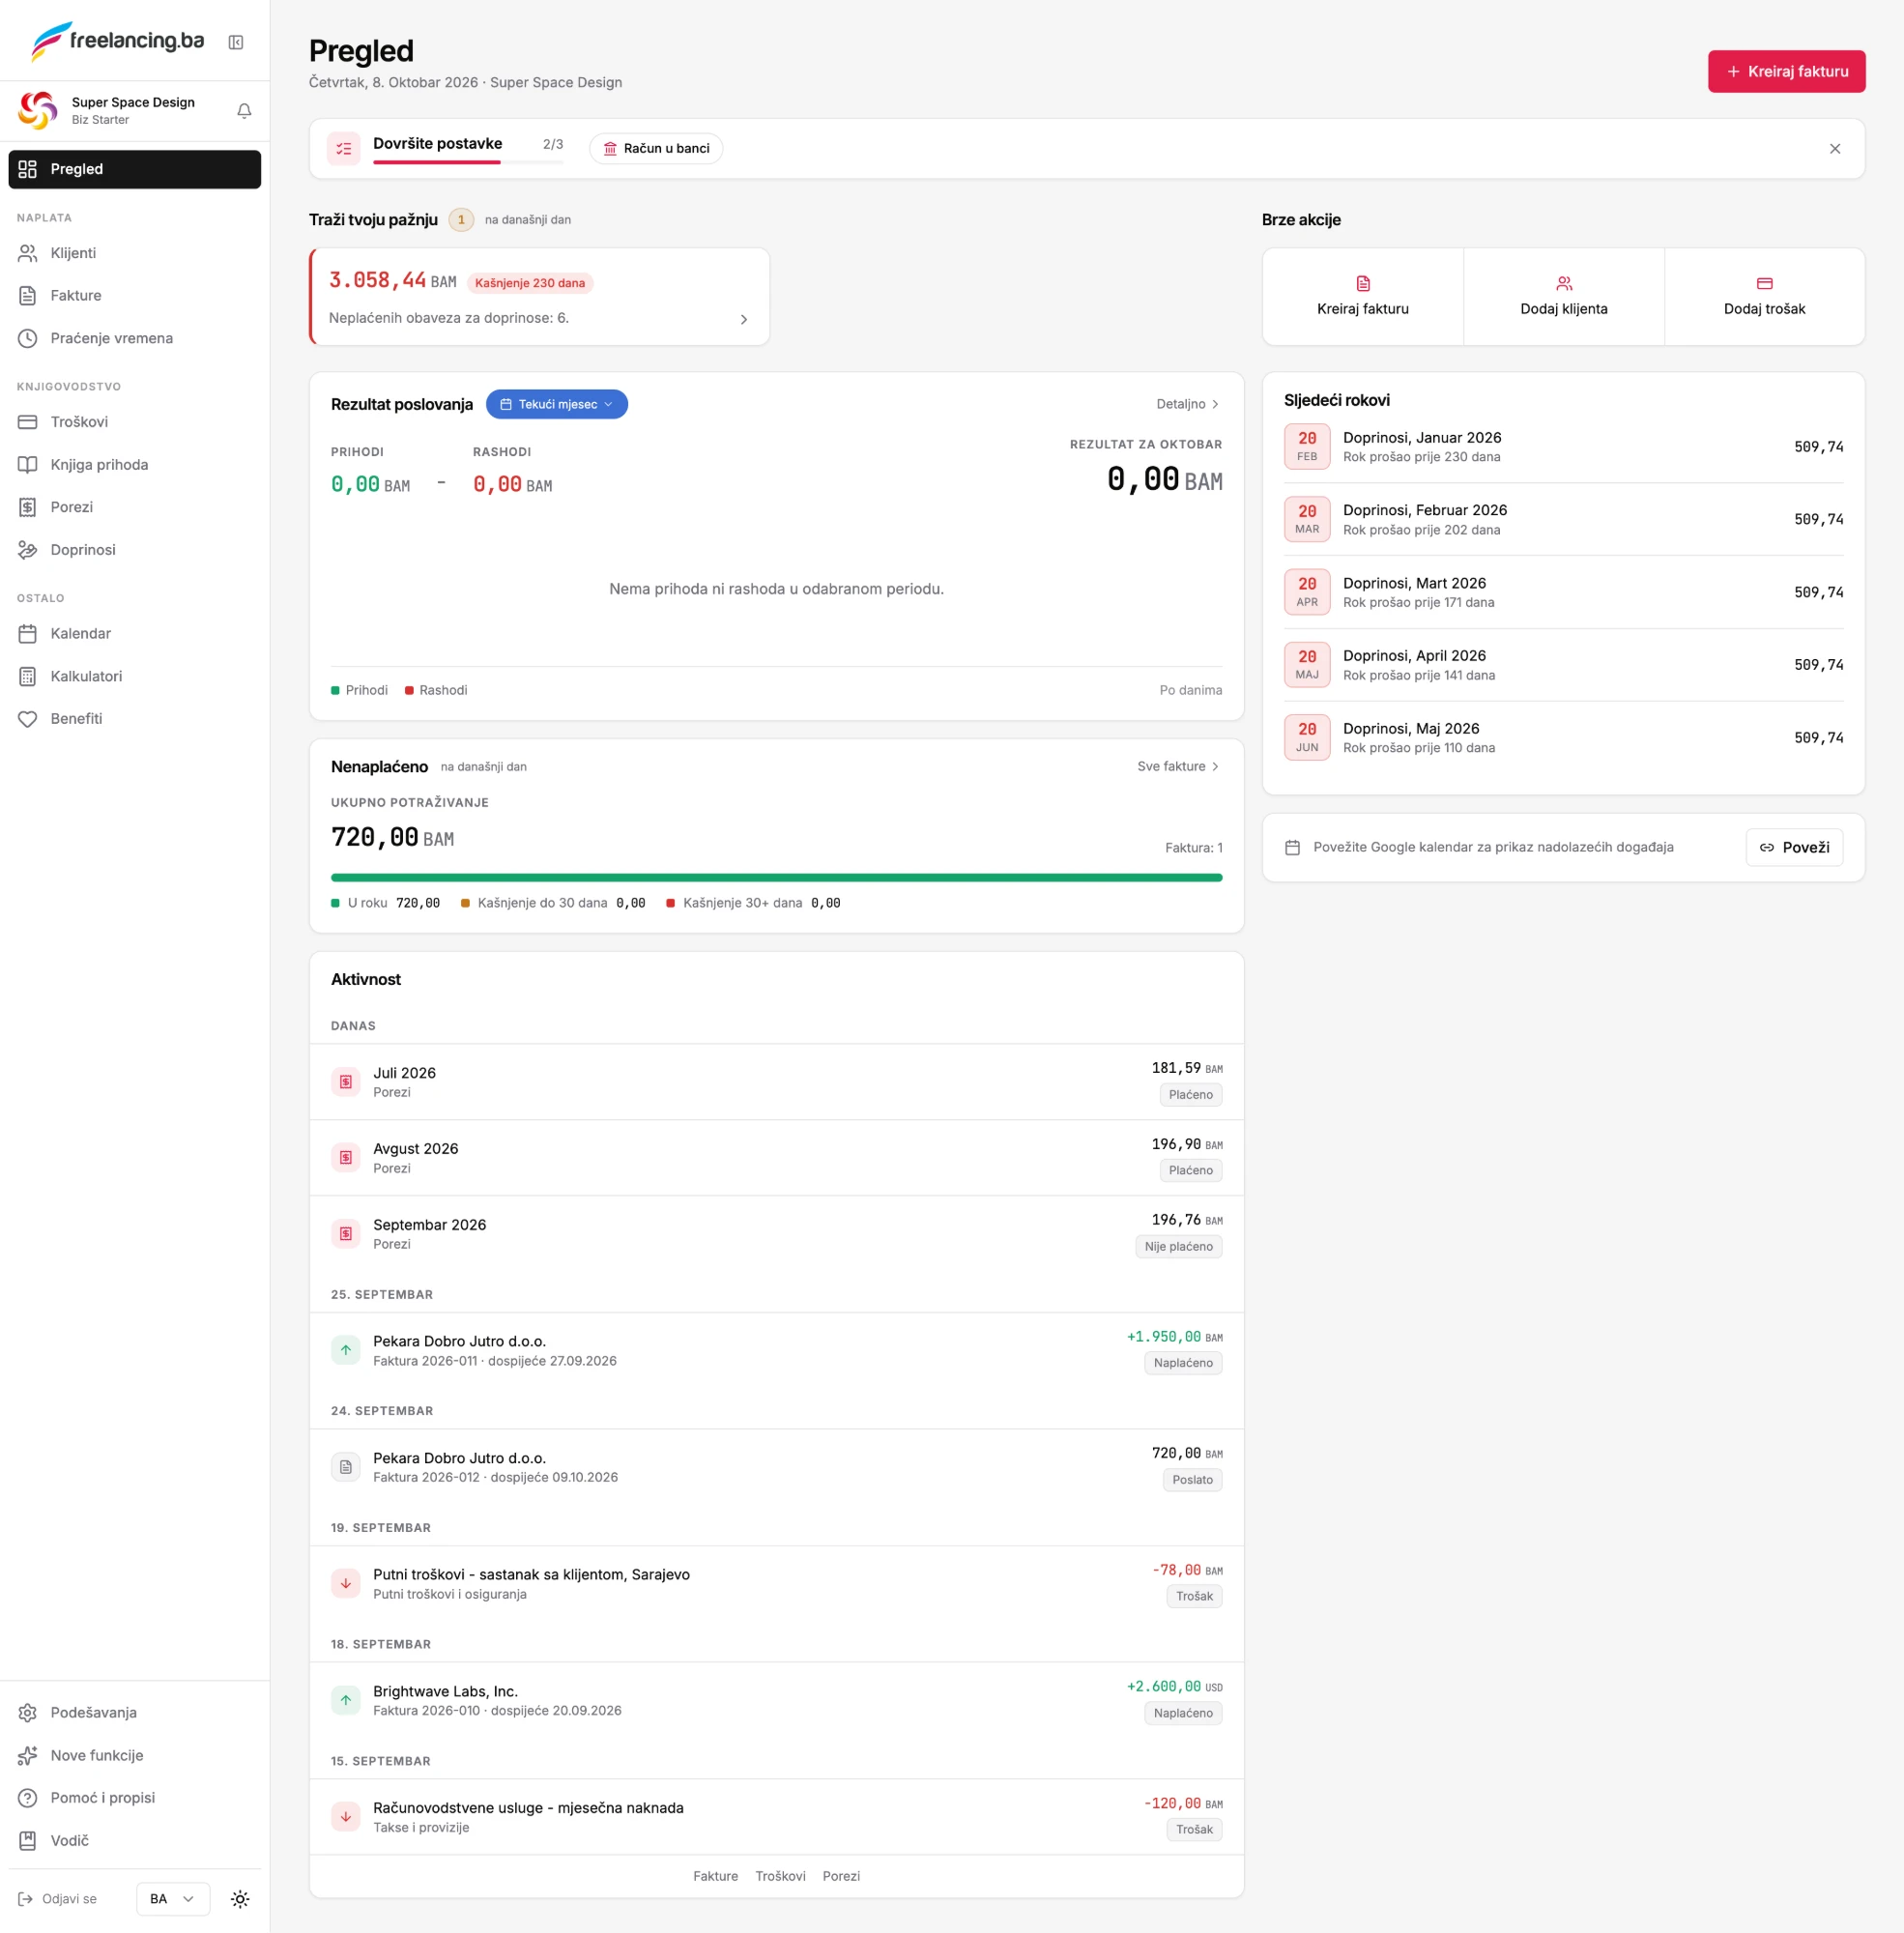
Task: Open Kalendar in the sidebar
Action: click(135, 633)
